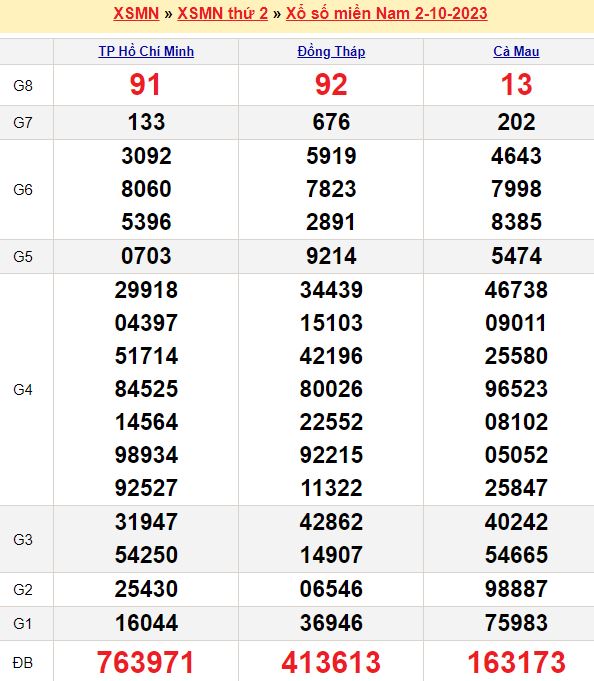Click the ĐB row label
This screenshot has width=594, height=681.
pyautogui.click(x=23, y=663)
